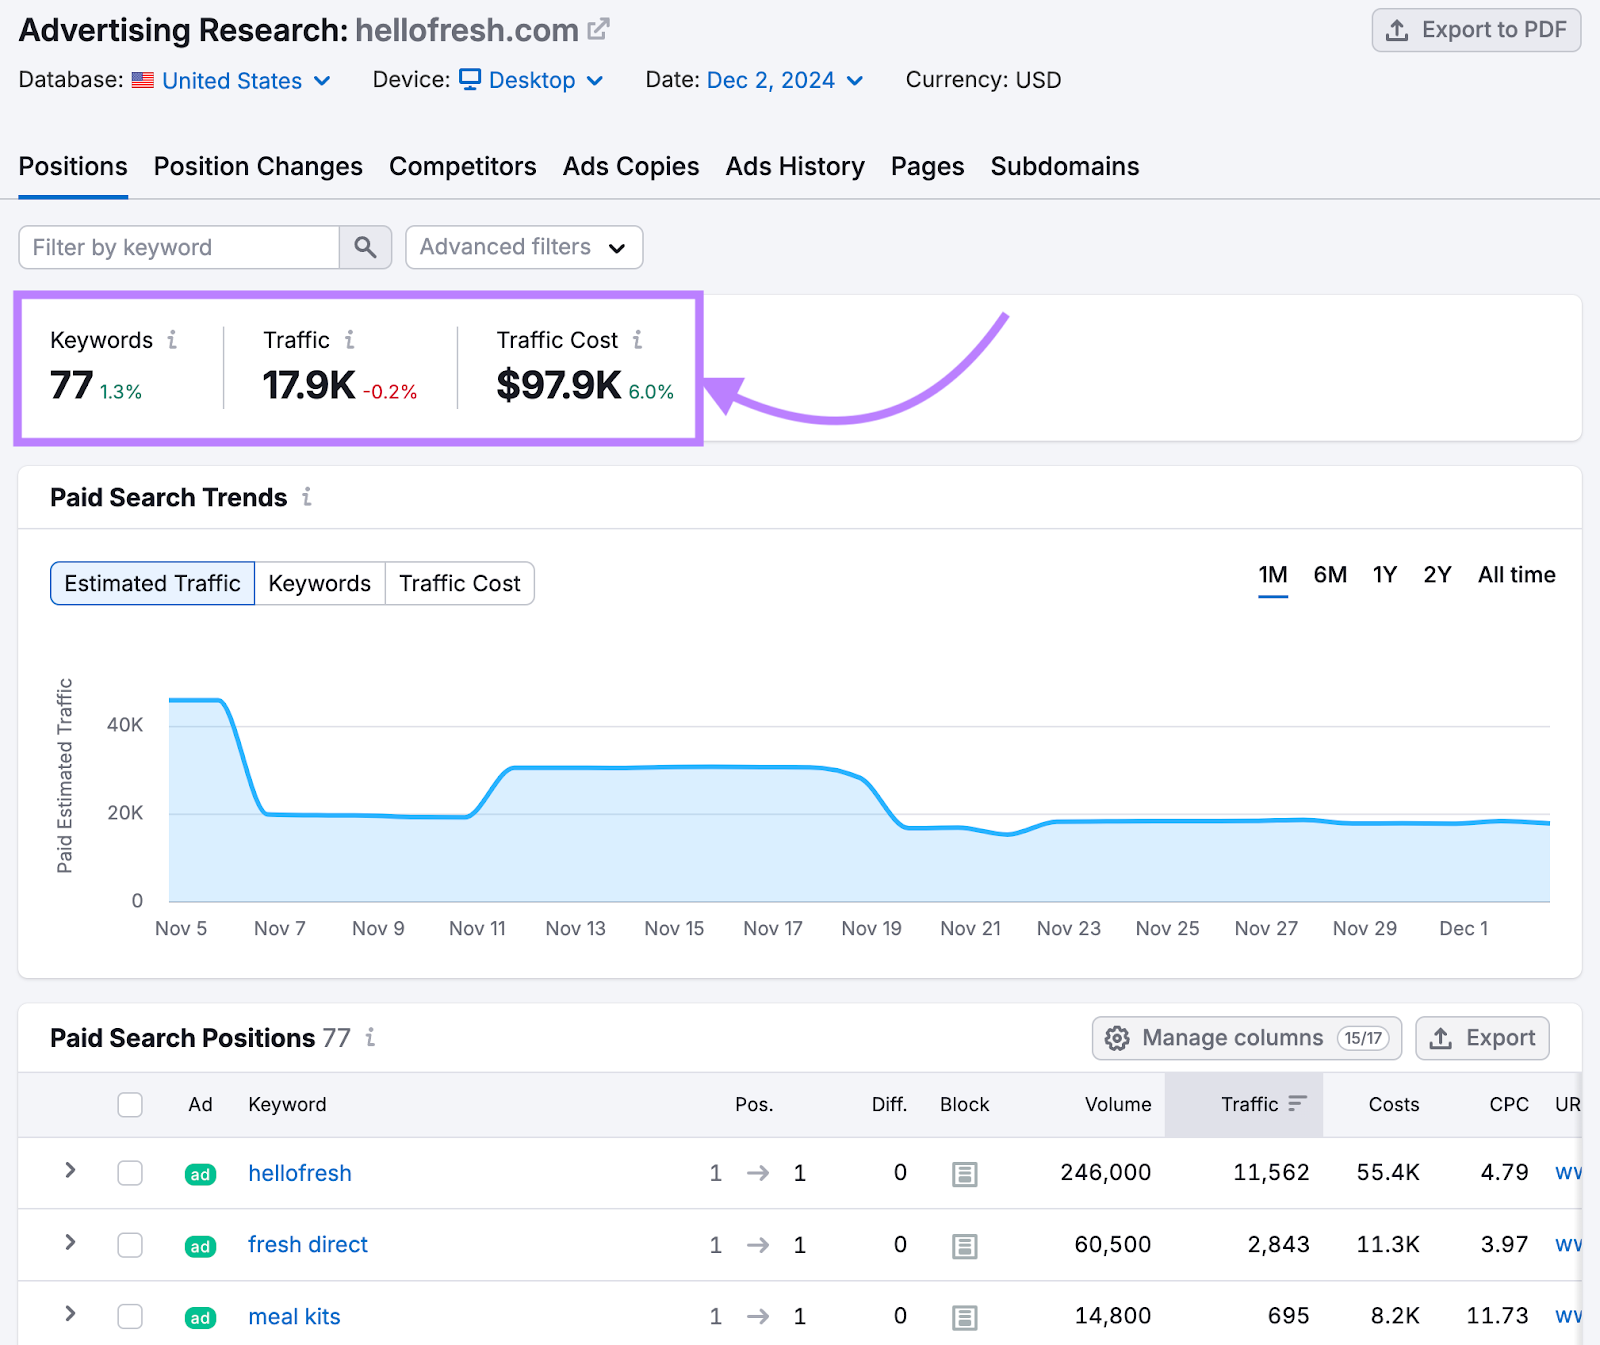The image size is (1600, 1345).
Task: Open the Position Changes tab
Action: 258,166
